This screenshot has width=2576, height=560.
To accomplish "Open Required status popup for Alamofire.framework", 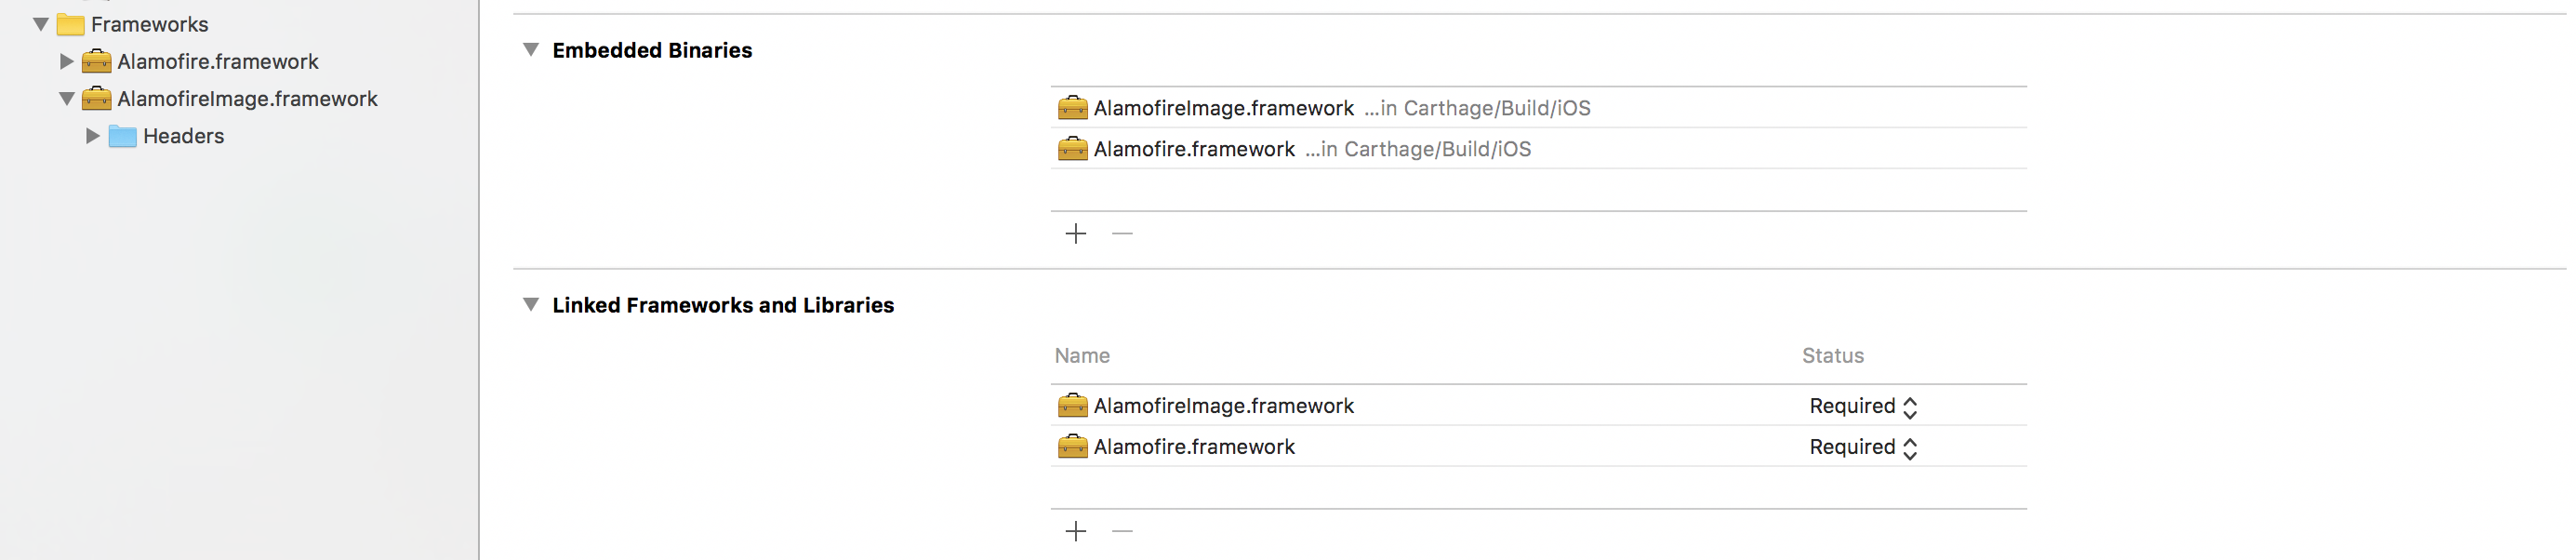I will point(1863,447).
